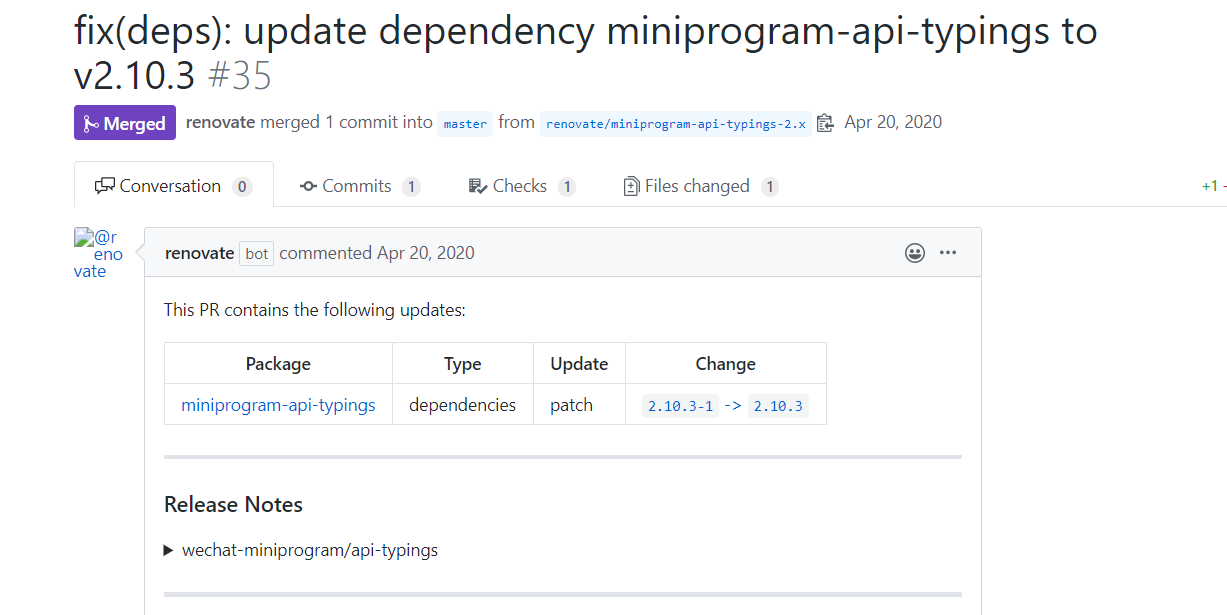Click the Commits tab icon
The height and width of the screenshot is (615, 1227).
point(307,186)
